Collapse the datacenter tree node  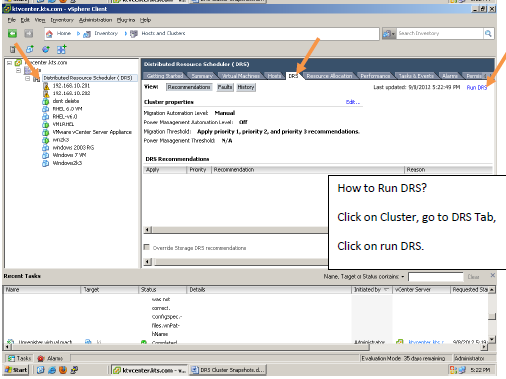(x=19, y=70)
